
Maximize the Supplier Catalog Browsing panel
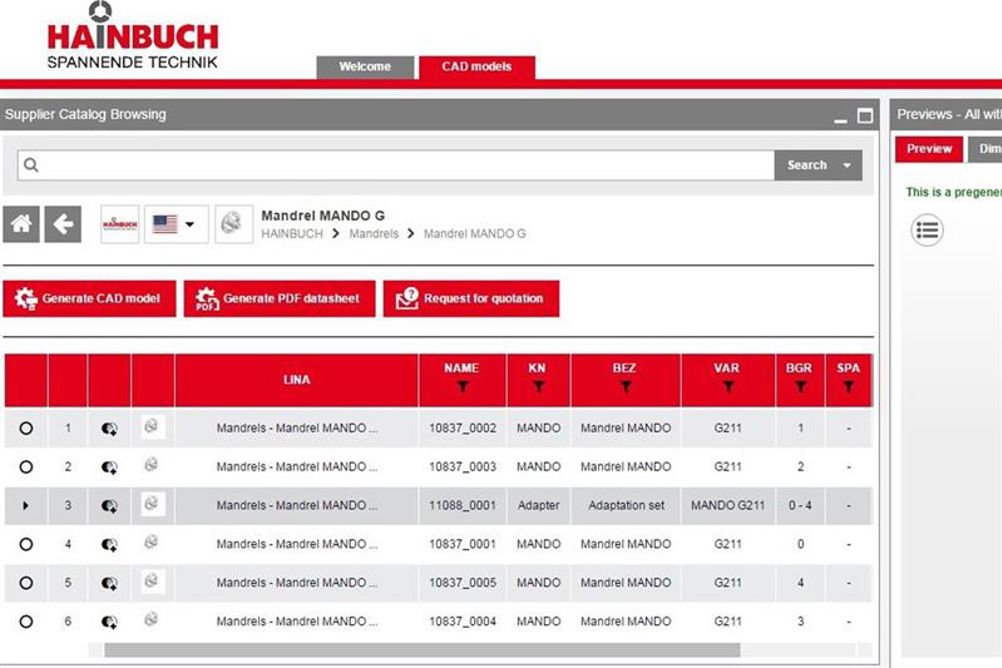(865, 116)
